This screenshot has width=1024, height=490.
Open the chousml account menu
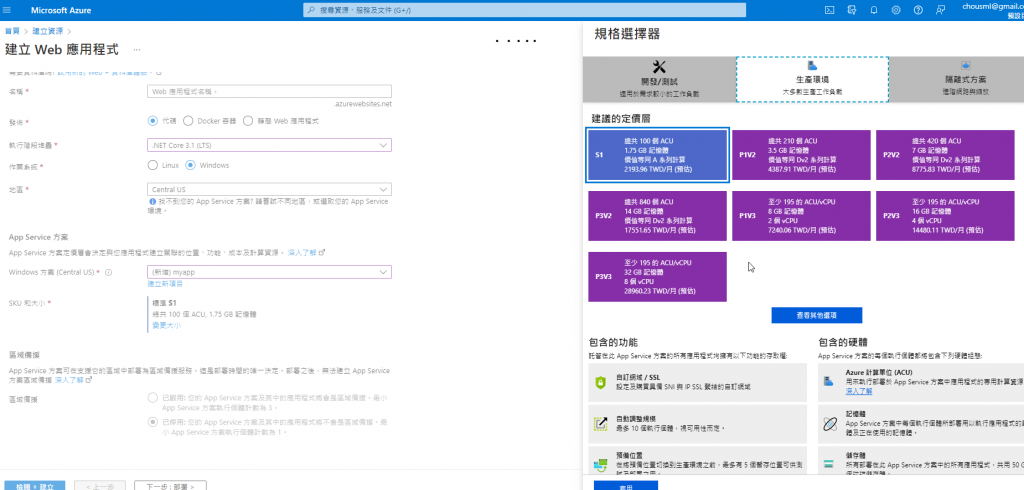[993, 10]
